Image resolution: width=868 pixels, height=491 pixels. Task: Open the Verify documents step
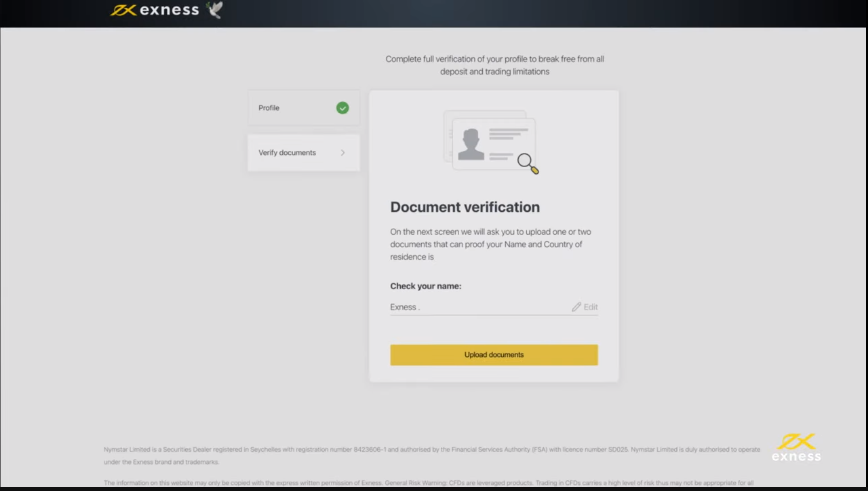coord(303,153)
